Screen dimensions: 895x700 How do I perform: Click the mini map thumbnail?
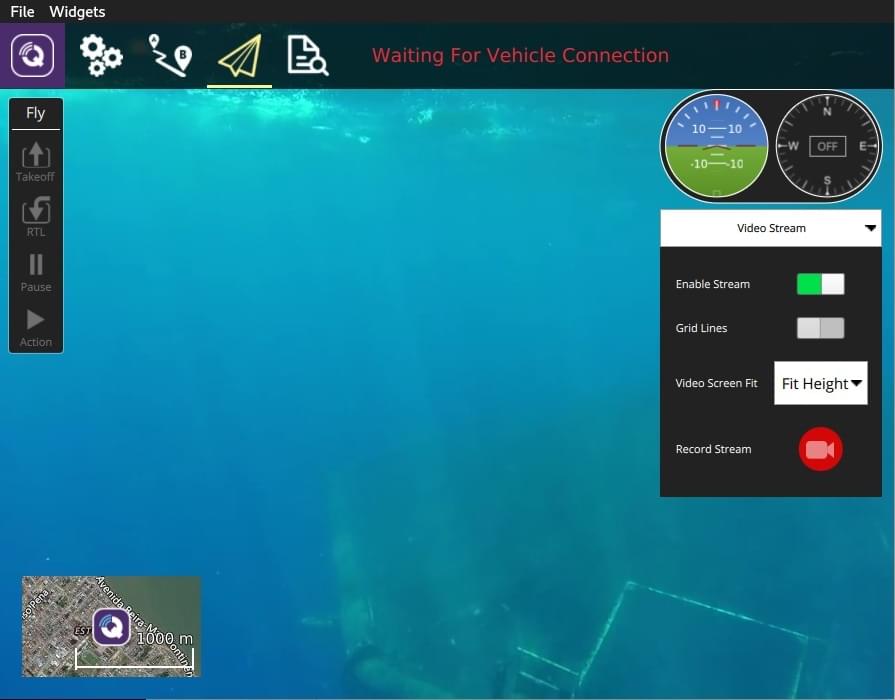pyautogui.click(x=111, y=626)
